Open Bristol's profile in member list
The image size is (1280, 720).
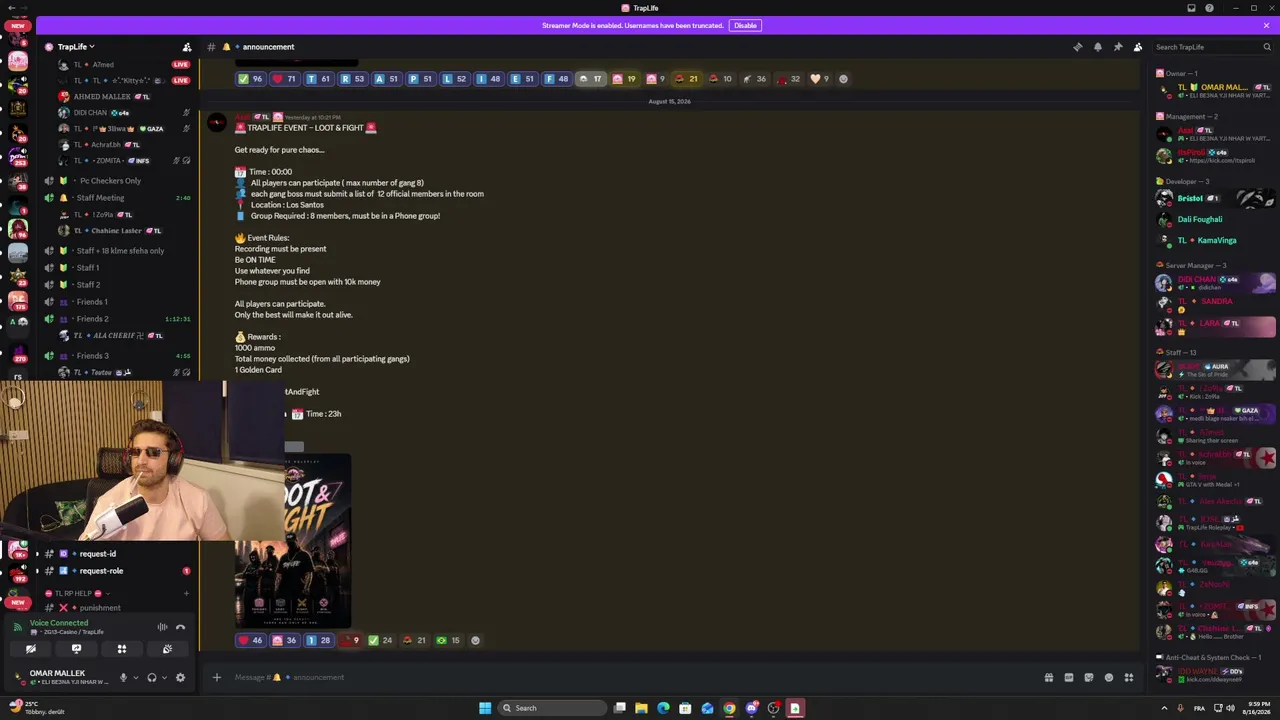coord(1215,198)
